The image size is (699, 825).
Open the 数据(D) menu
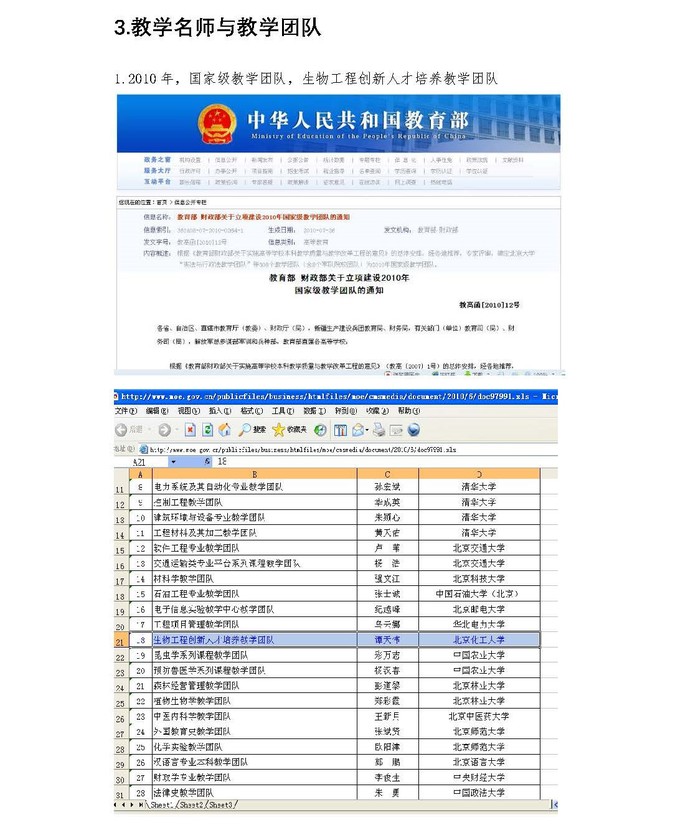pos(315,411)
